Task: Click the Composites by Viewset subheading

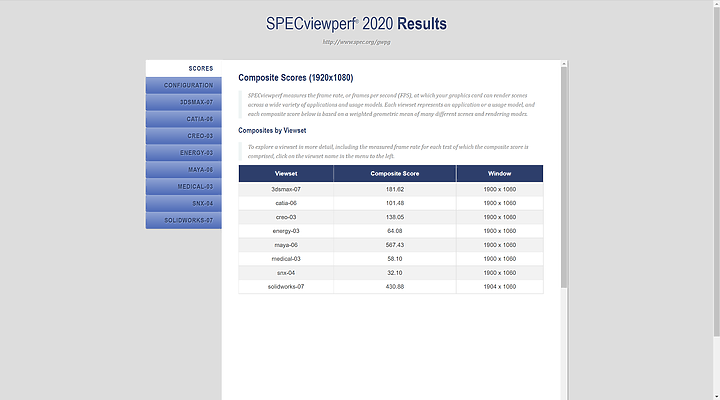Action: [x=272, y=130]
